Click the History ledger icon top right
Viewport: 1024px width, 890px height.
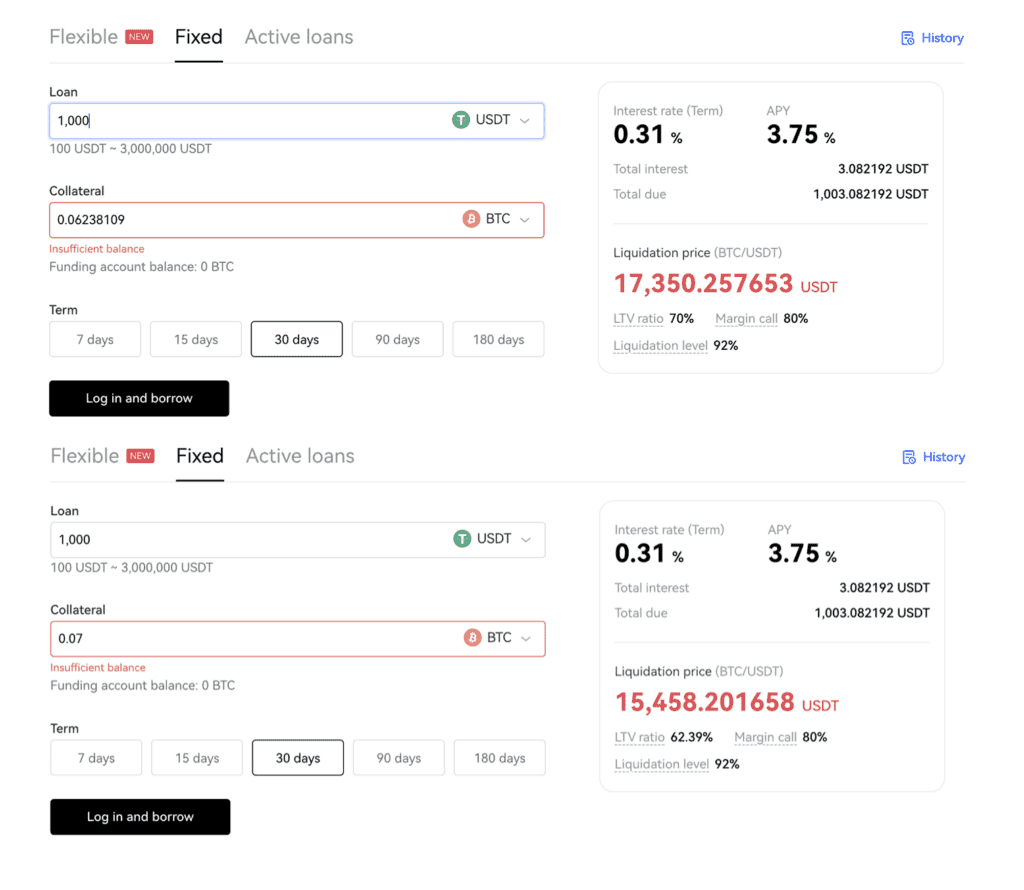[x=908, y=37]
